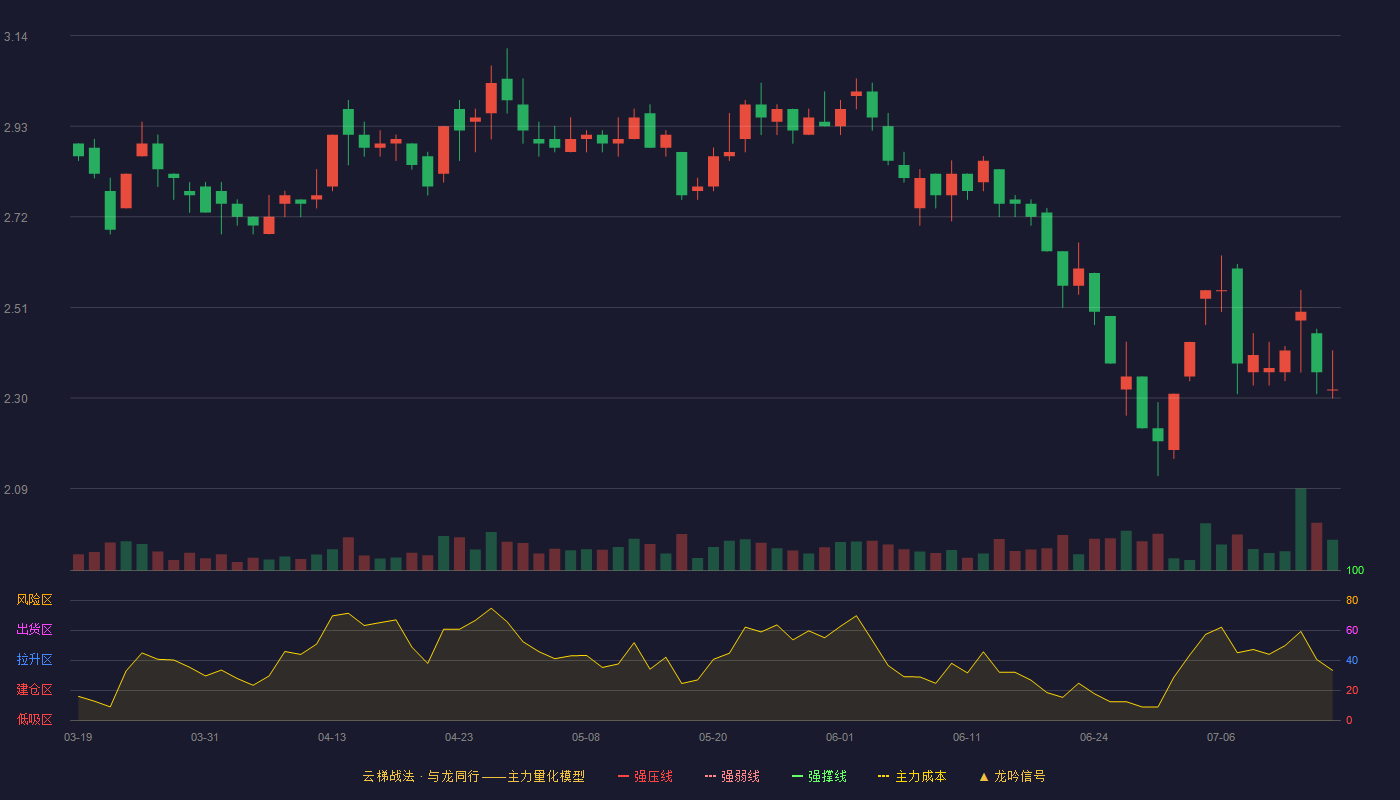1400x800 pixels.
Task: Click the 05-20 date label
Action: (713, 737)
